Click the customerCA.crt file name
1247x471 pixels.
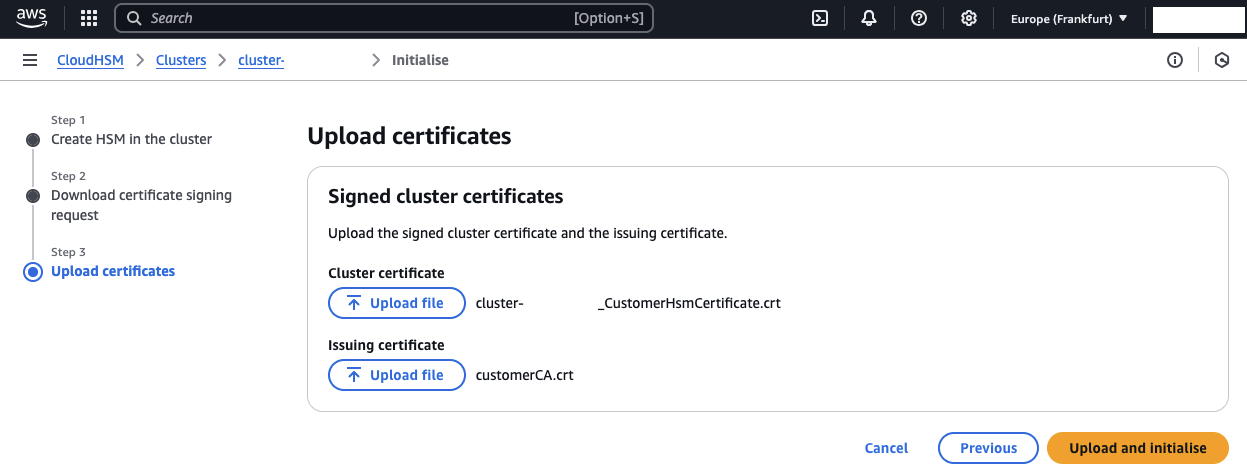(525, 375)
